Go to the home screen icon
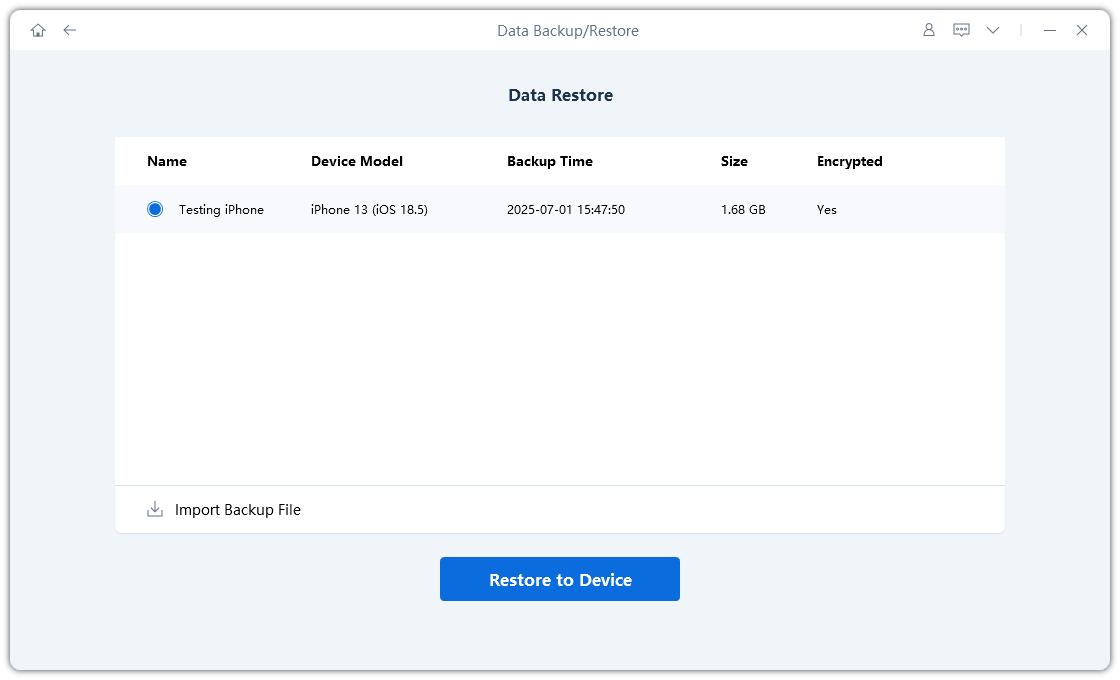 tap(38, 31)
